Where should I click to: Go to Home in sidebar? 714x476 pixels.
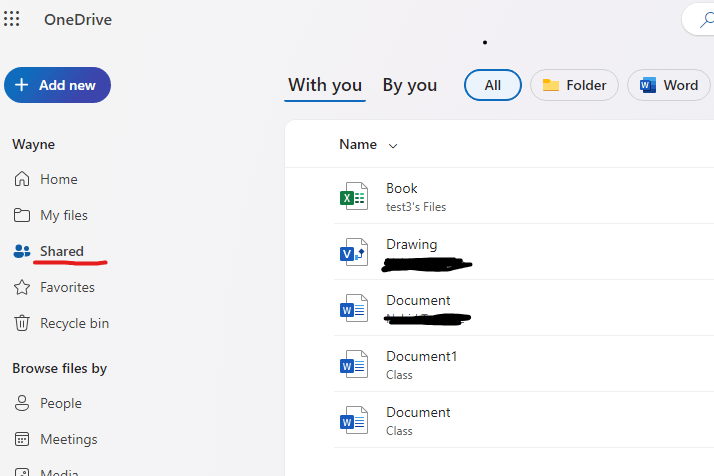pyautogui.click(x=59, y=179)
